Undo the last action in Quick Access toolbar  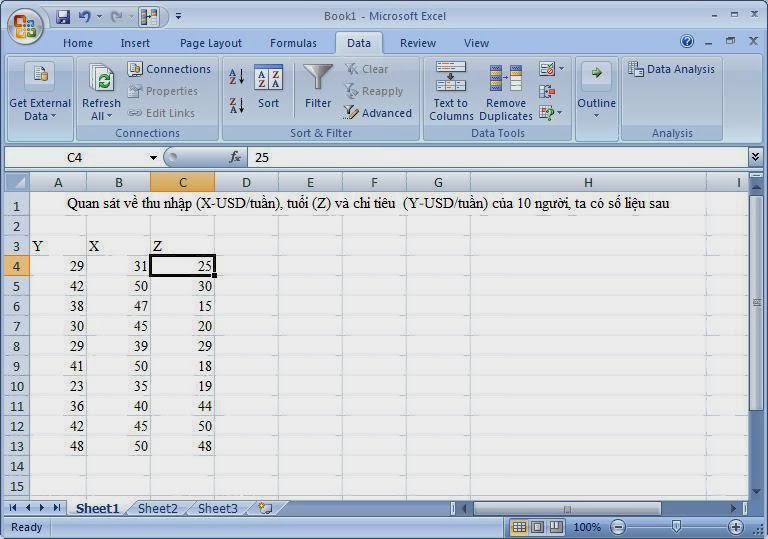84,17
